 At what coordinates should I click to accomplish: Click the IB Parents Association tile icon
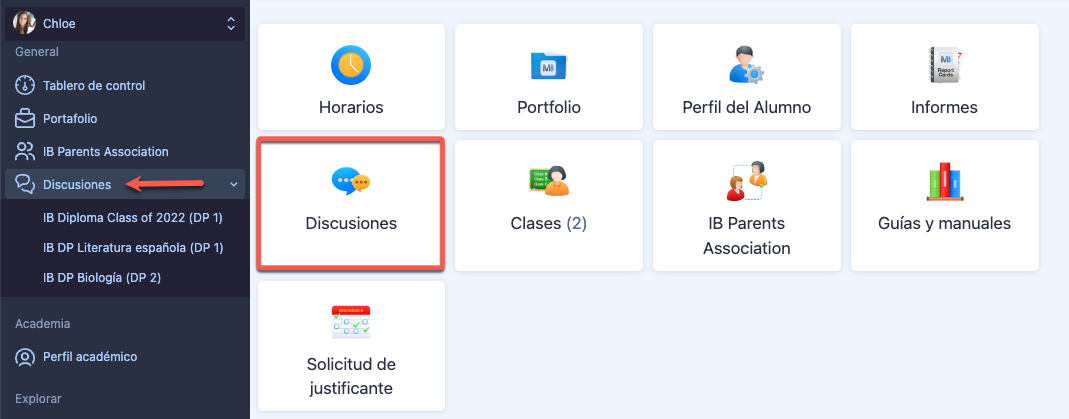pos(746,180)
